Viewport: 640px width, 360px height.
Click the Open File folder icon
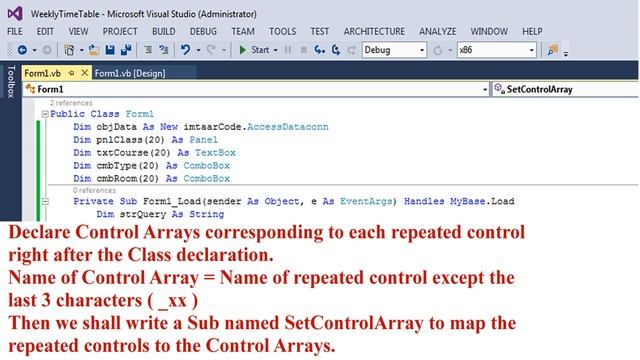[x=94, y=50]
